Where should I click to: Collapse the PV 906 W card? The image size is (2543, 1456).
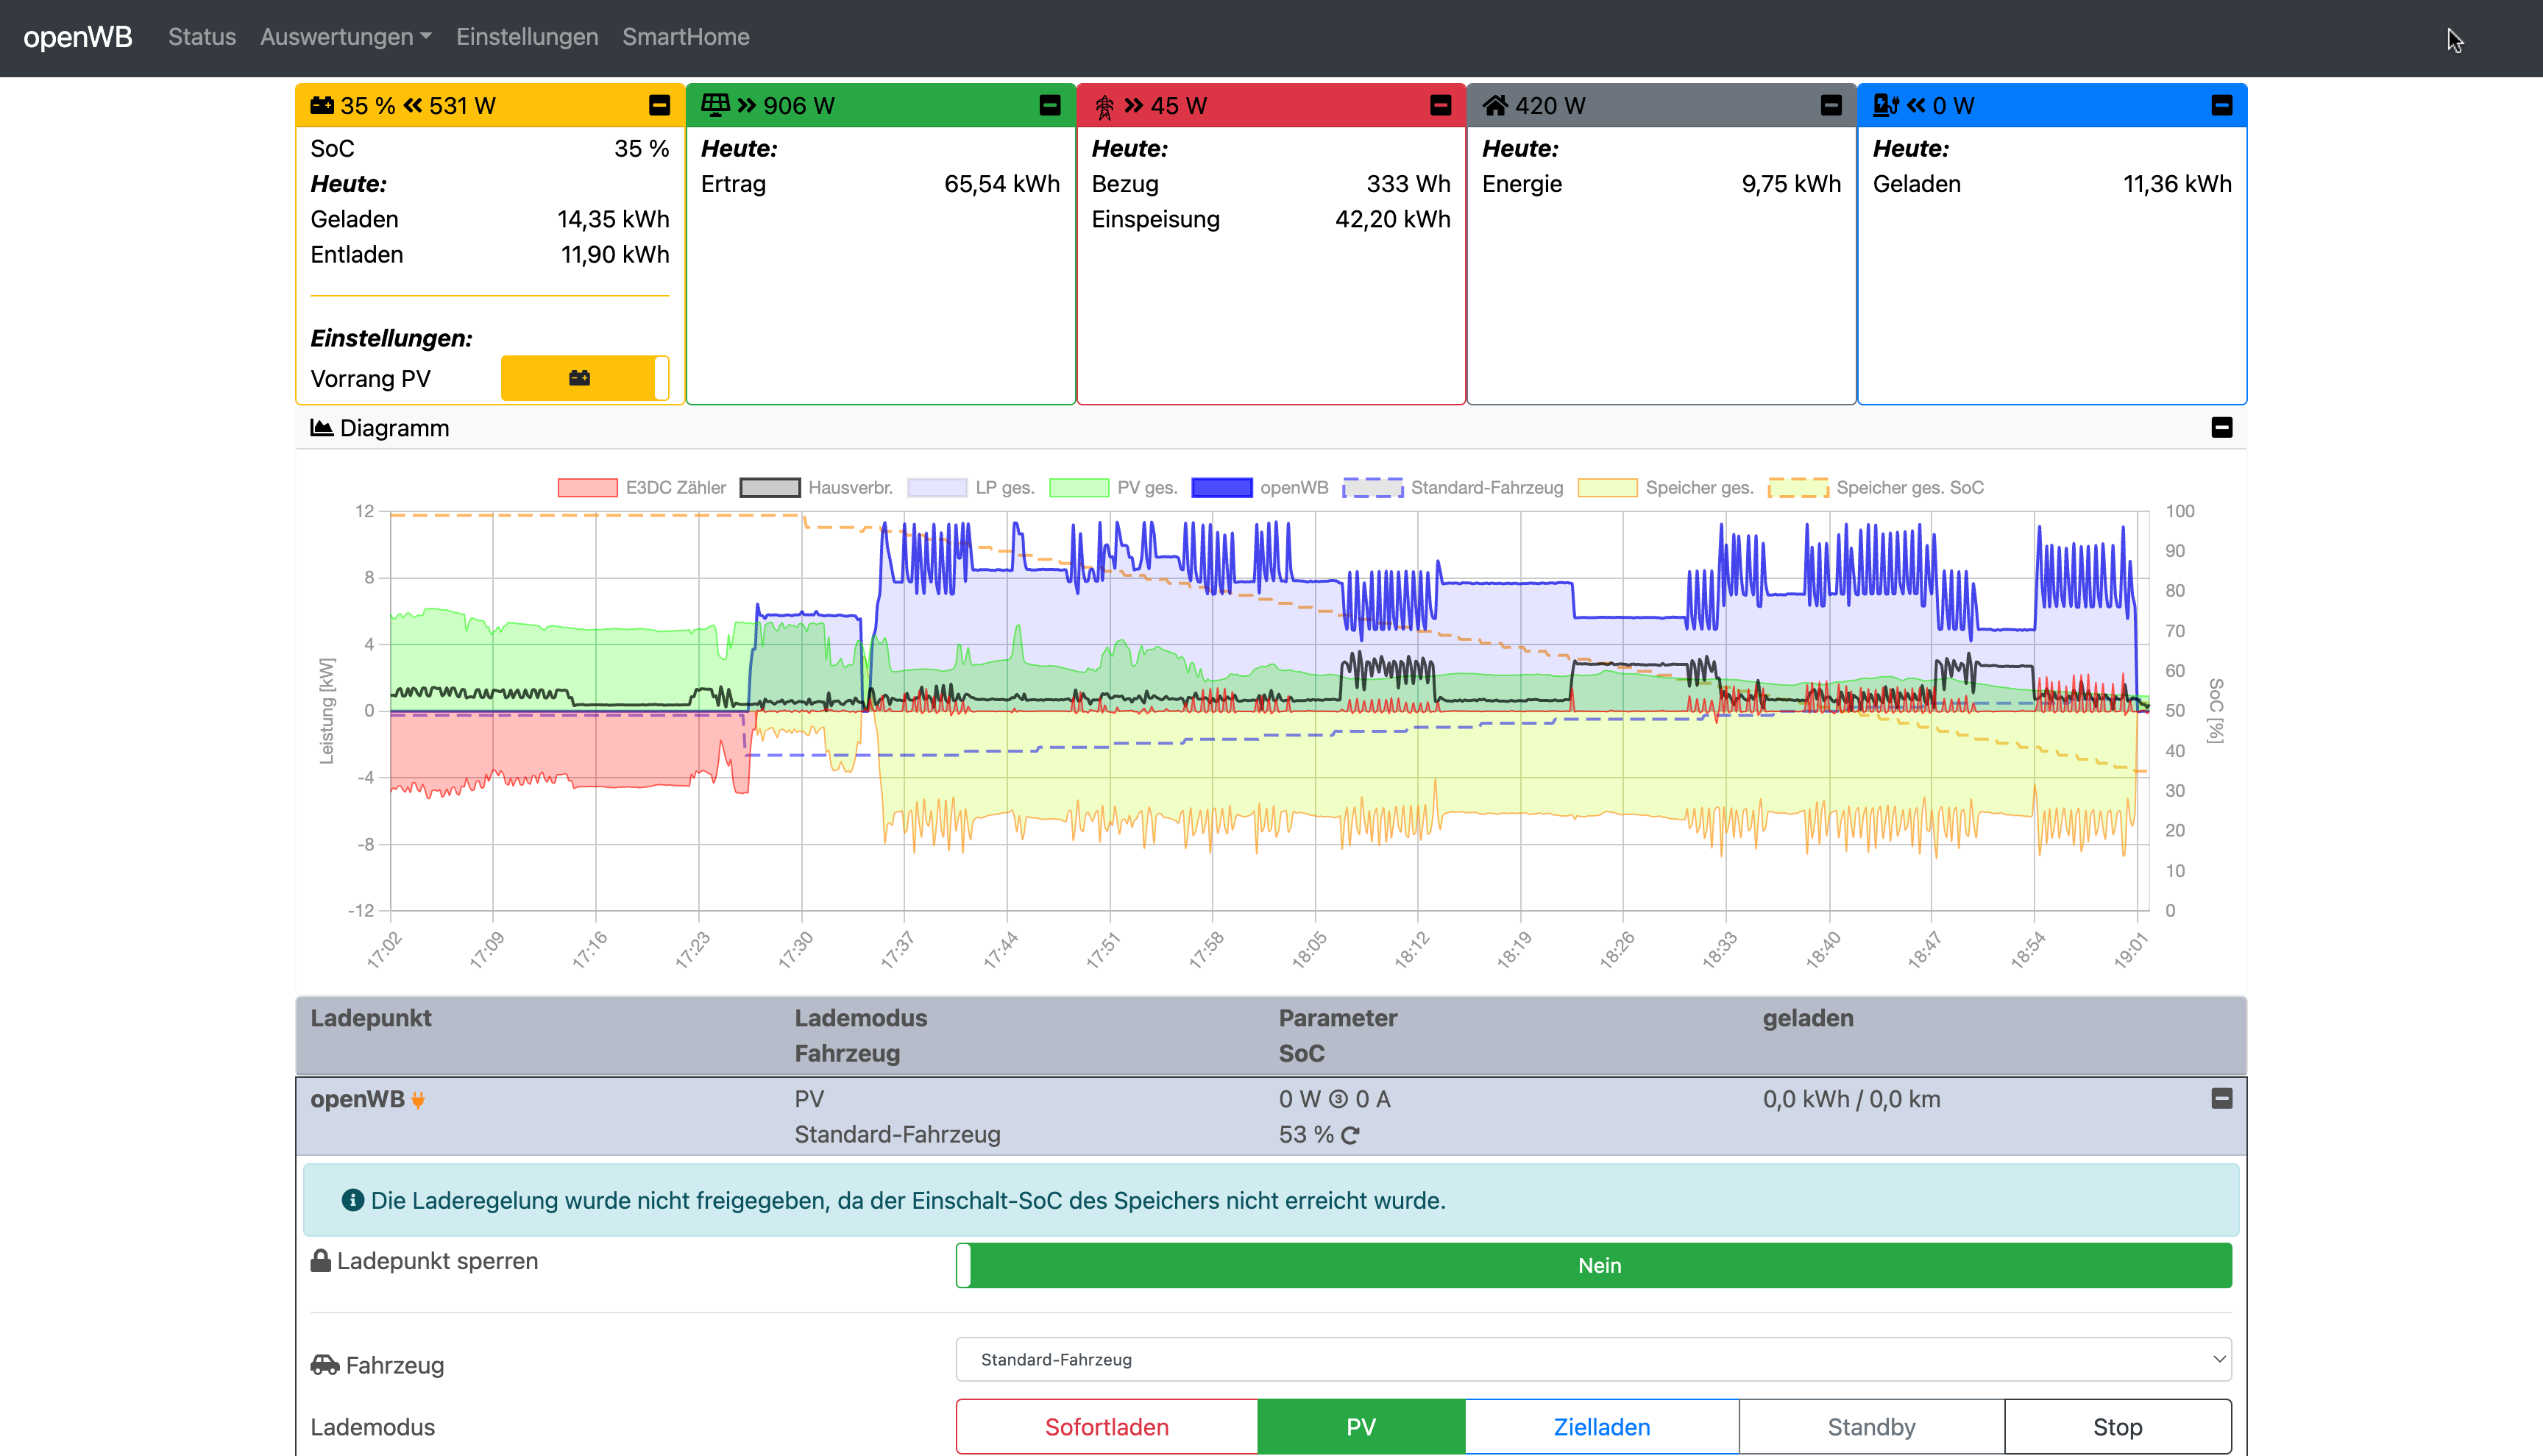(1050, 105)
